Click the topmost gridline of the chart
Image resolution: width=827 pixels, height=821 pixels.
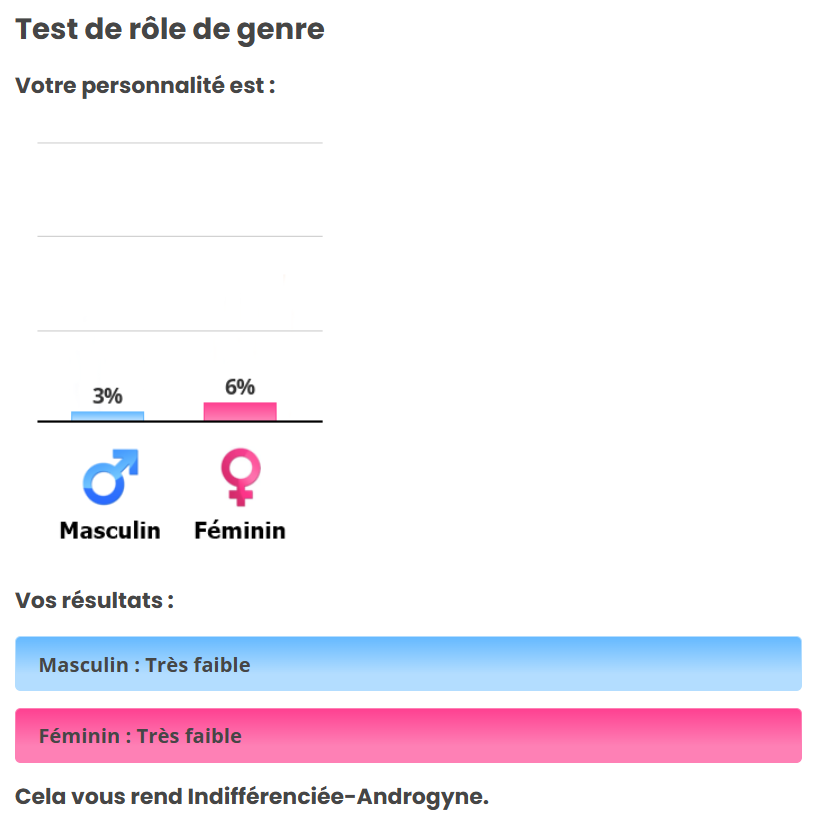click(x=180, y=143)
